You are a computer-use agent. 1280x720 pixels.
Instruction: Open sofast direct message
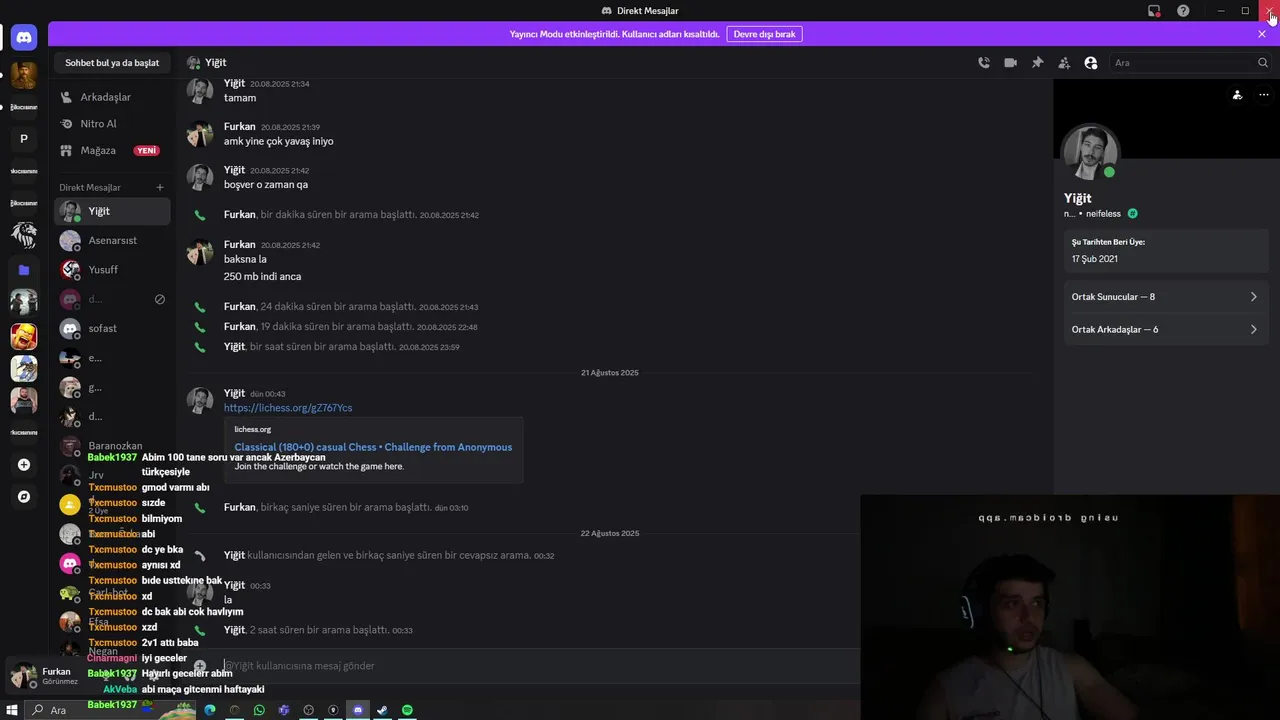tap(112, 329)
